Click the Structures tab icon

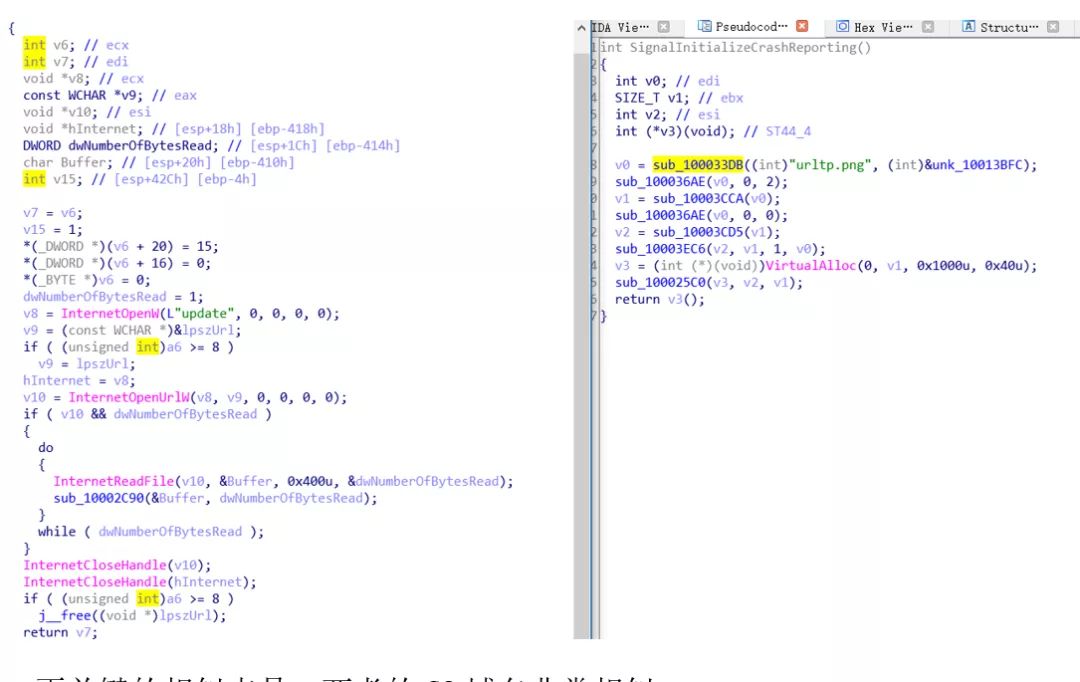click(x=968, y=26)
